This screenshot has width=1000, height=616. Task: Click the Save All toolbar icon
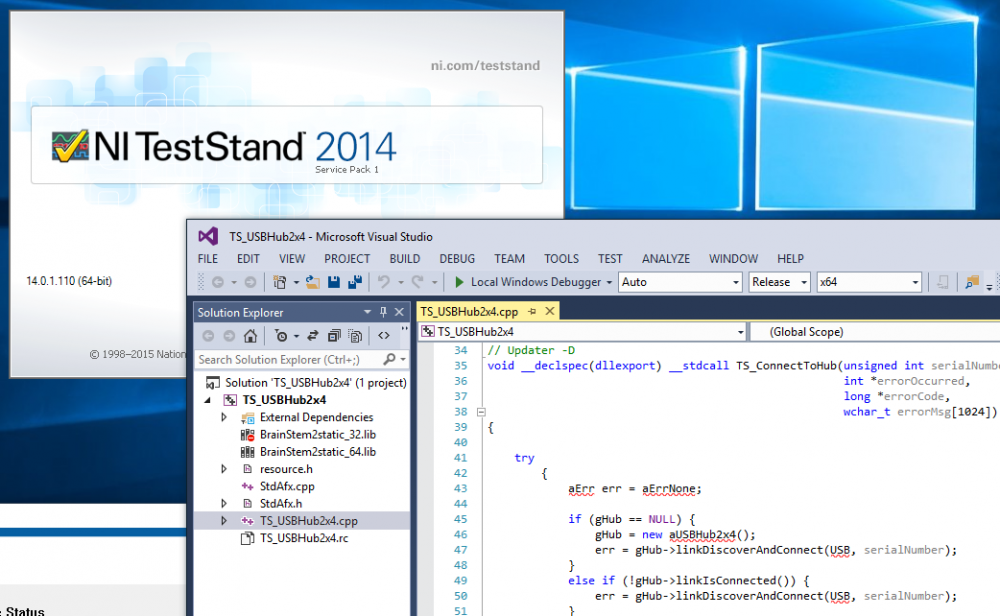[x=354, y=283]
